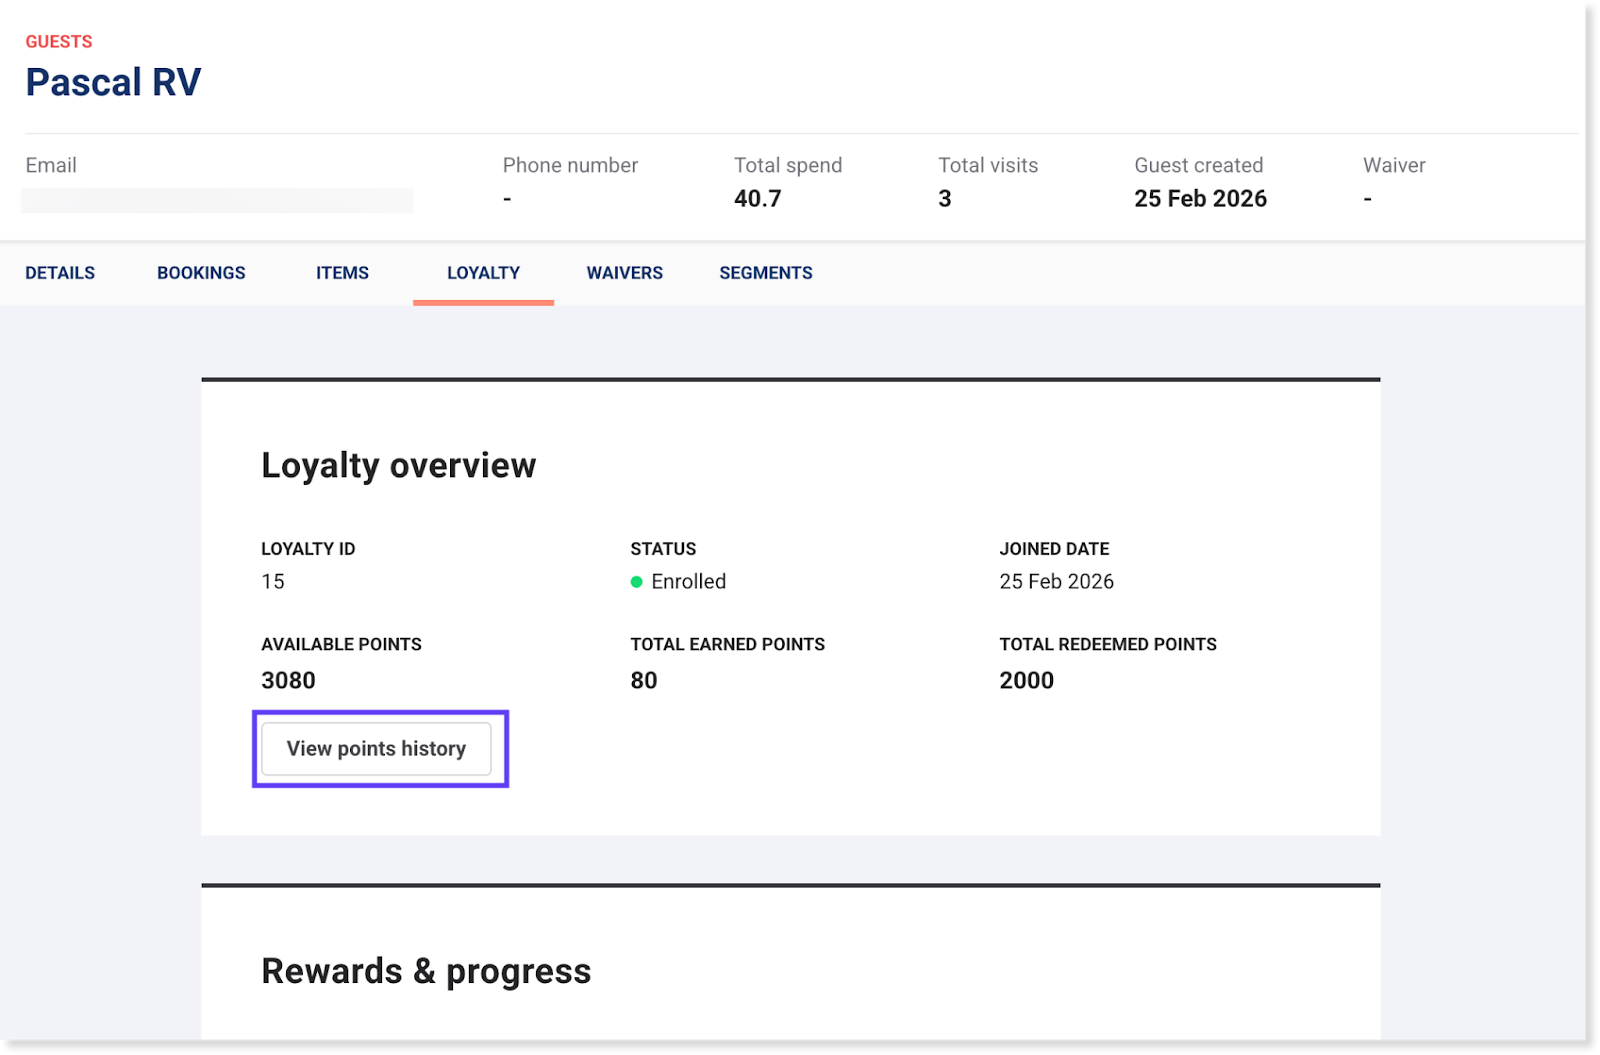Click the Loyalty ID value 15
Screen dimensions: 1600x1055
pyautogui.click(x=273, y=582)
